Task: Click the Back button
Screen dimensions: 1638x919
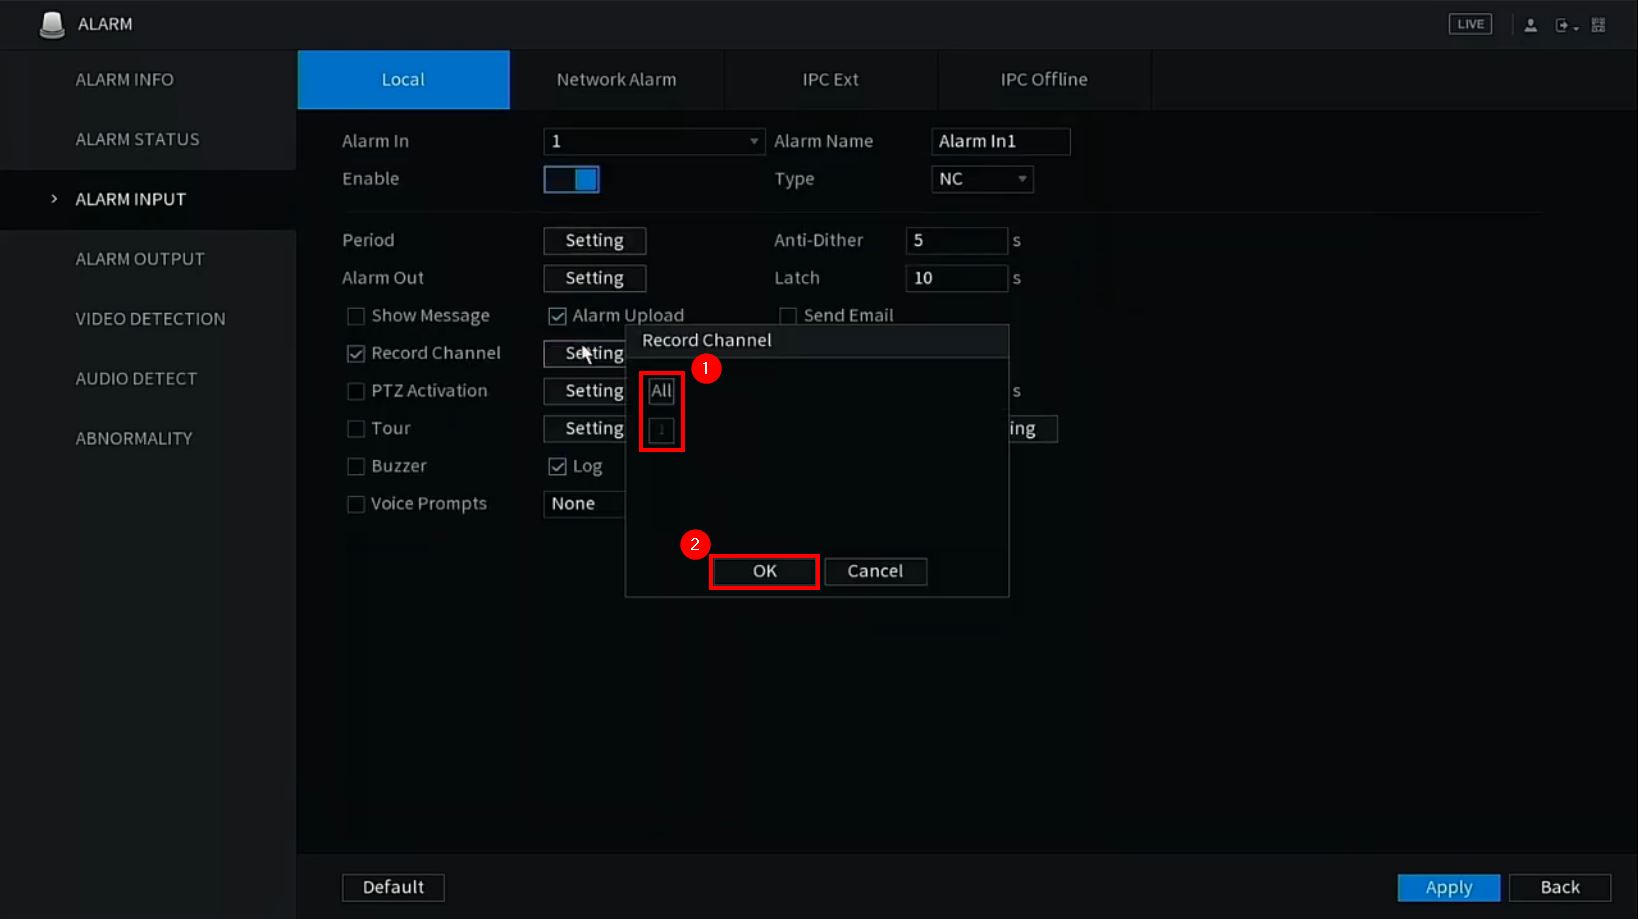Action: pyautogui.click(x=1560, y=888)
